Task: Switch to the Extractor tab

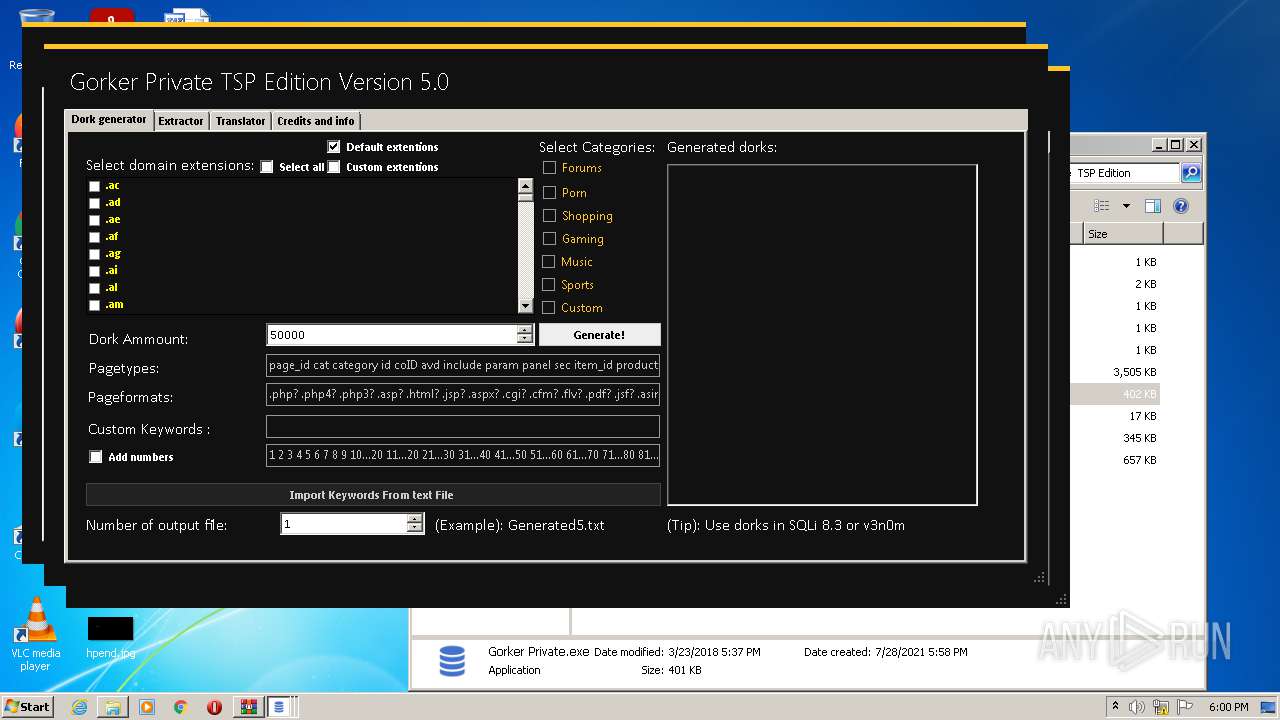Action: [x=181, y=121]
